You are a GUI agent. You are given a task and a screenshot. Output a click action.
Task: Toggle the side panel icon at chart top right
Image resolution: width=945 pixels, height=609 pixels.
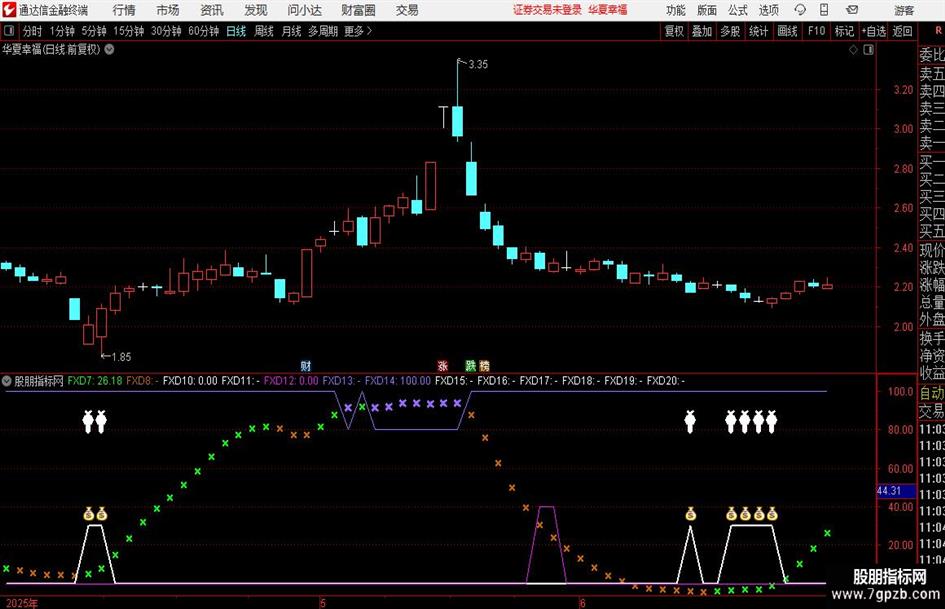click(868, 50)
